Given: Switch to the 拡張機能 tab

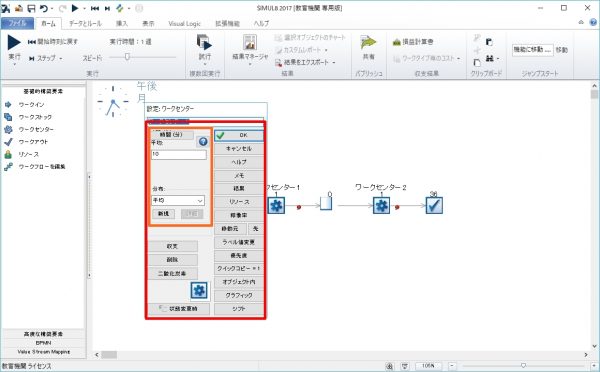Looking at the screenshot, I should click(x=227, y=23).
